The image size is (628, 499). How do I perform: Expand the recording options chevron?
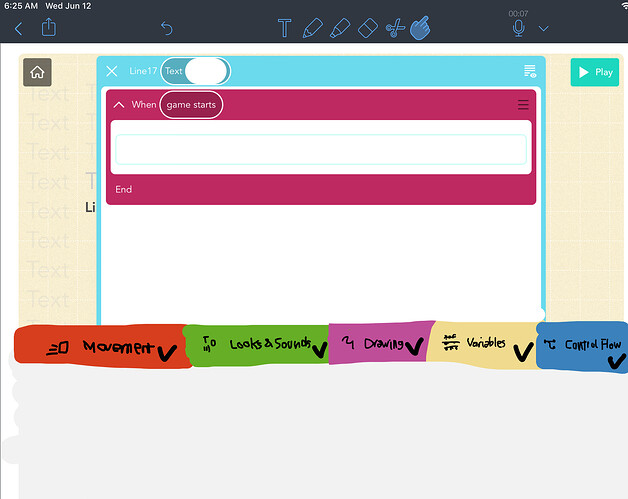pos(543,28)
